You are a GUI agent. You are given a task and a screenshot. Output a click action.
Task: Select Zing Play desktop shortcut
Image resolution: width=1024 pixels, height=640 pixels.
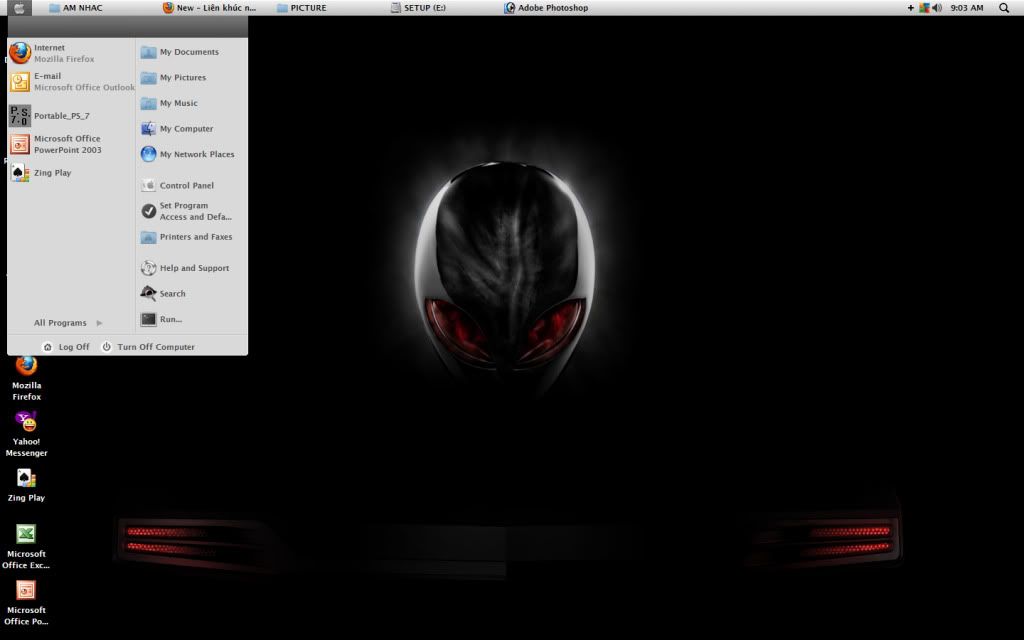(x=26, y=485)
